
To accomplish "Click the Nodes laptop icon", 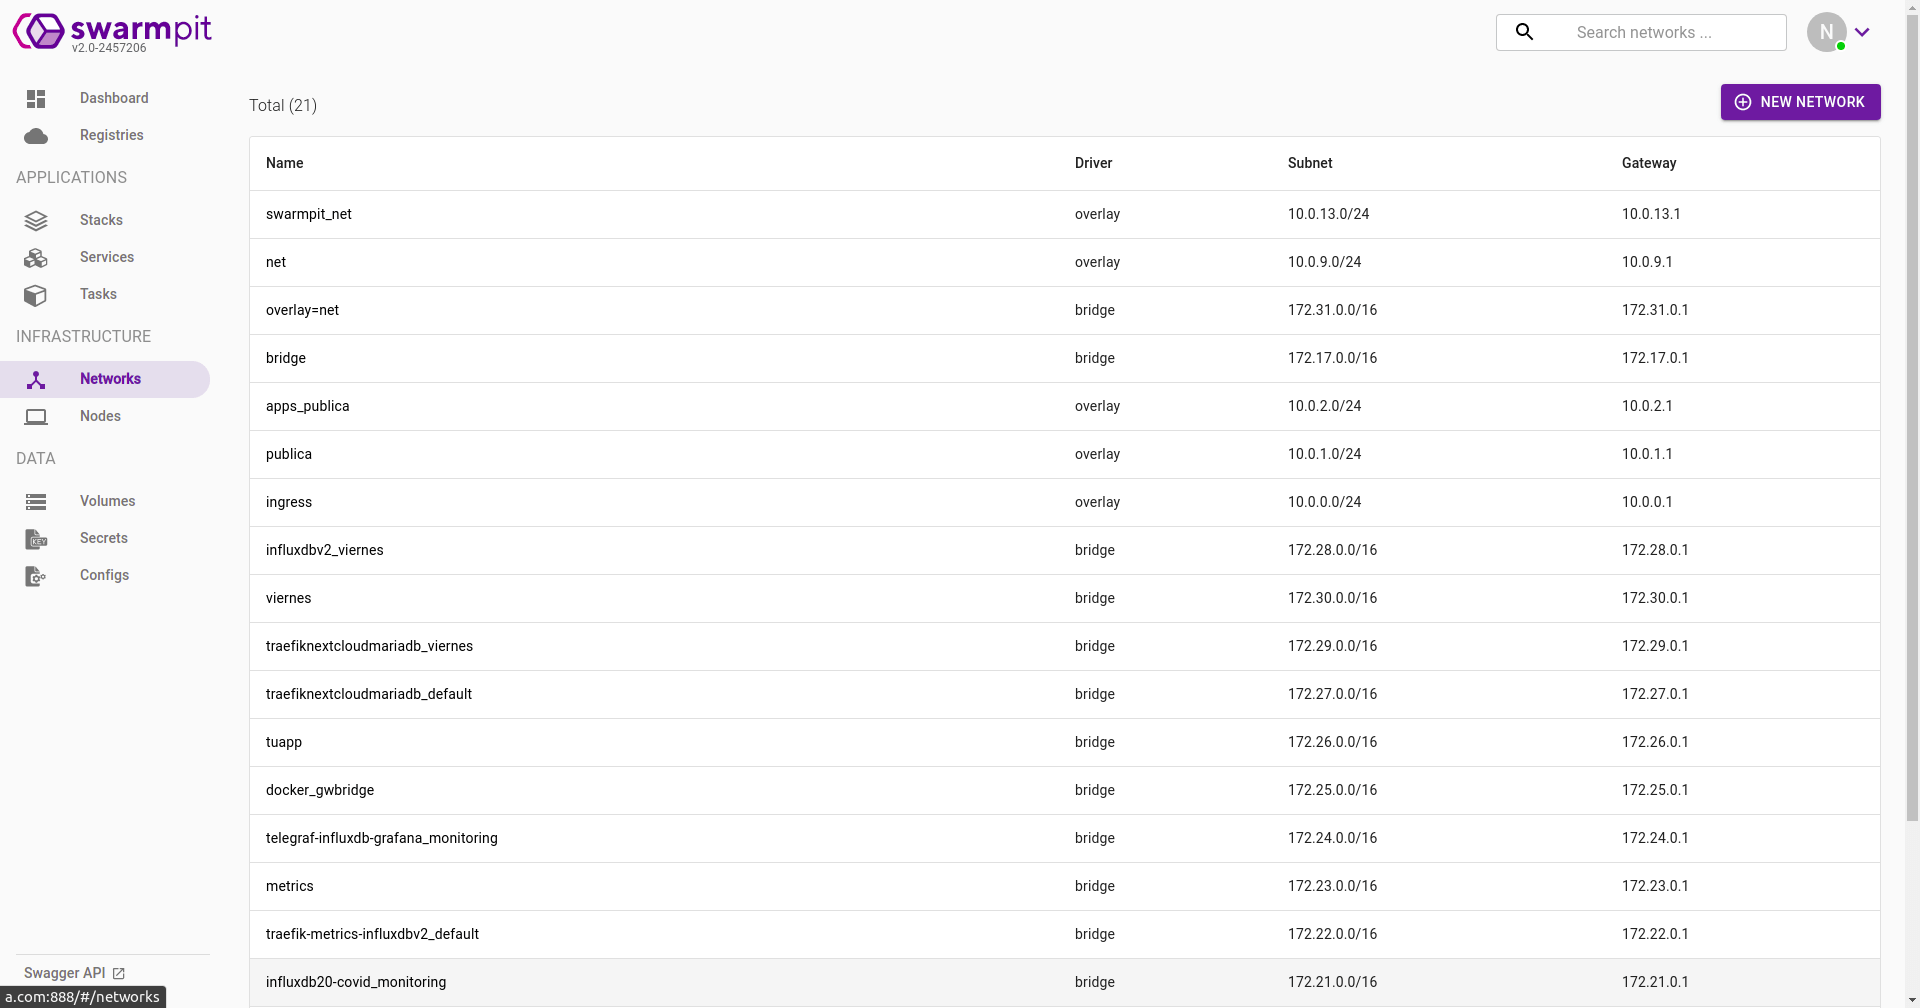I will 36,417.
